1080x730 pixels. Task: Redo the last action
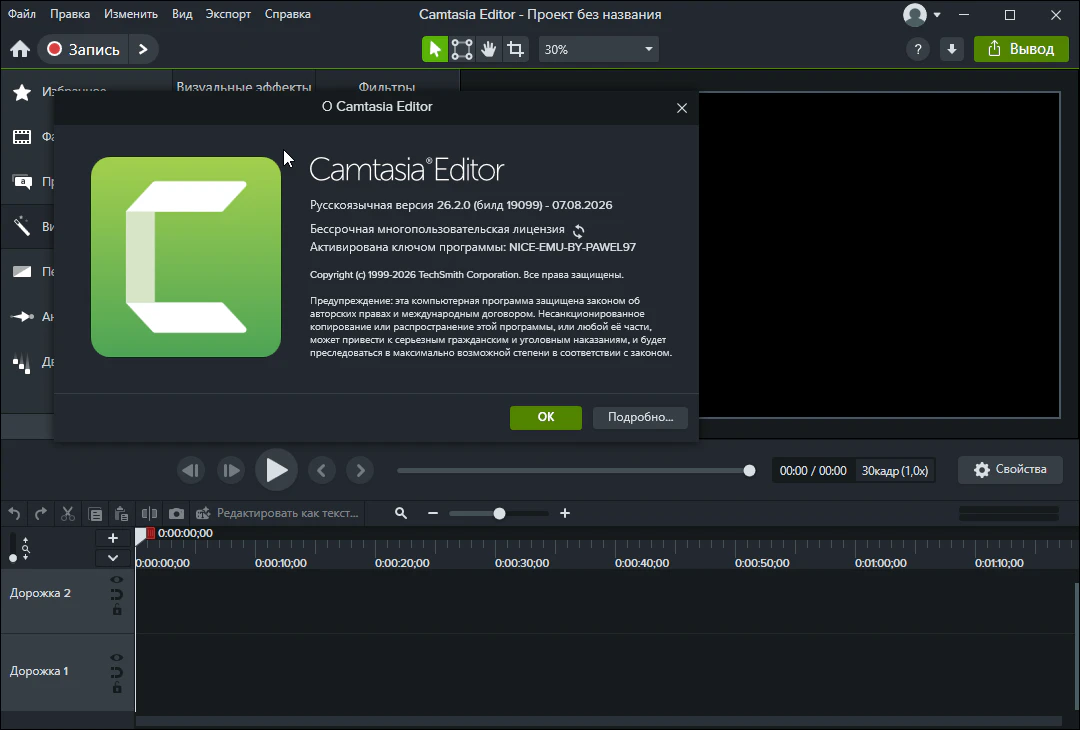coord(41,513)
